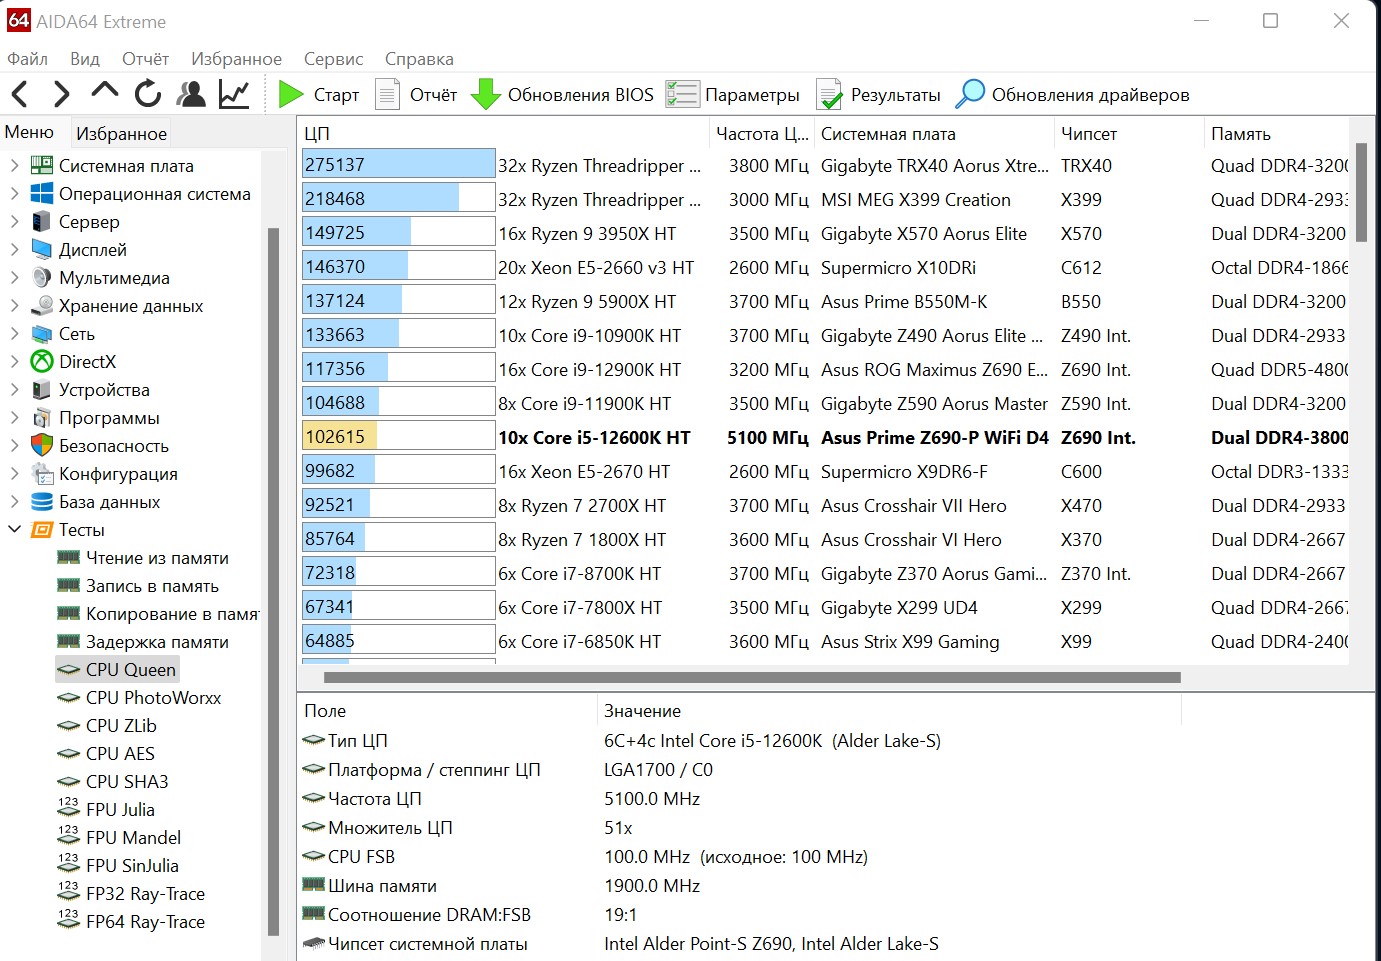This screenshot has width=1381, height=961.
Task: Open Обновления BIOS from the toolbar
Action: coord(562,95)
